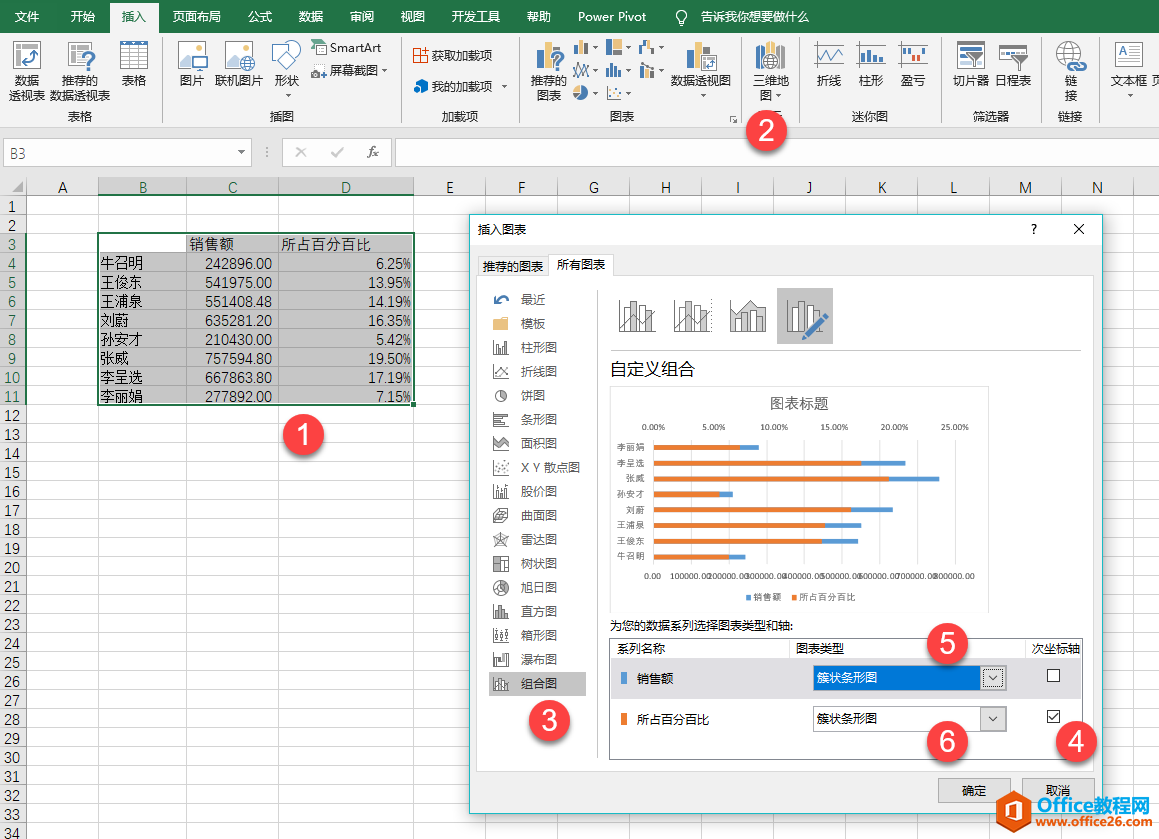Click the Slicer (切片器) icon
The image size is (1159, 839).
[971, 65]
